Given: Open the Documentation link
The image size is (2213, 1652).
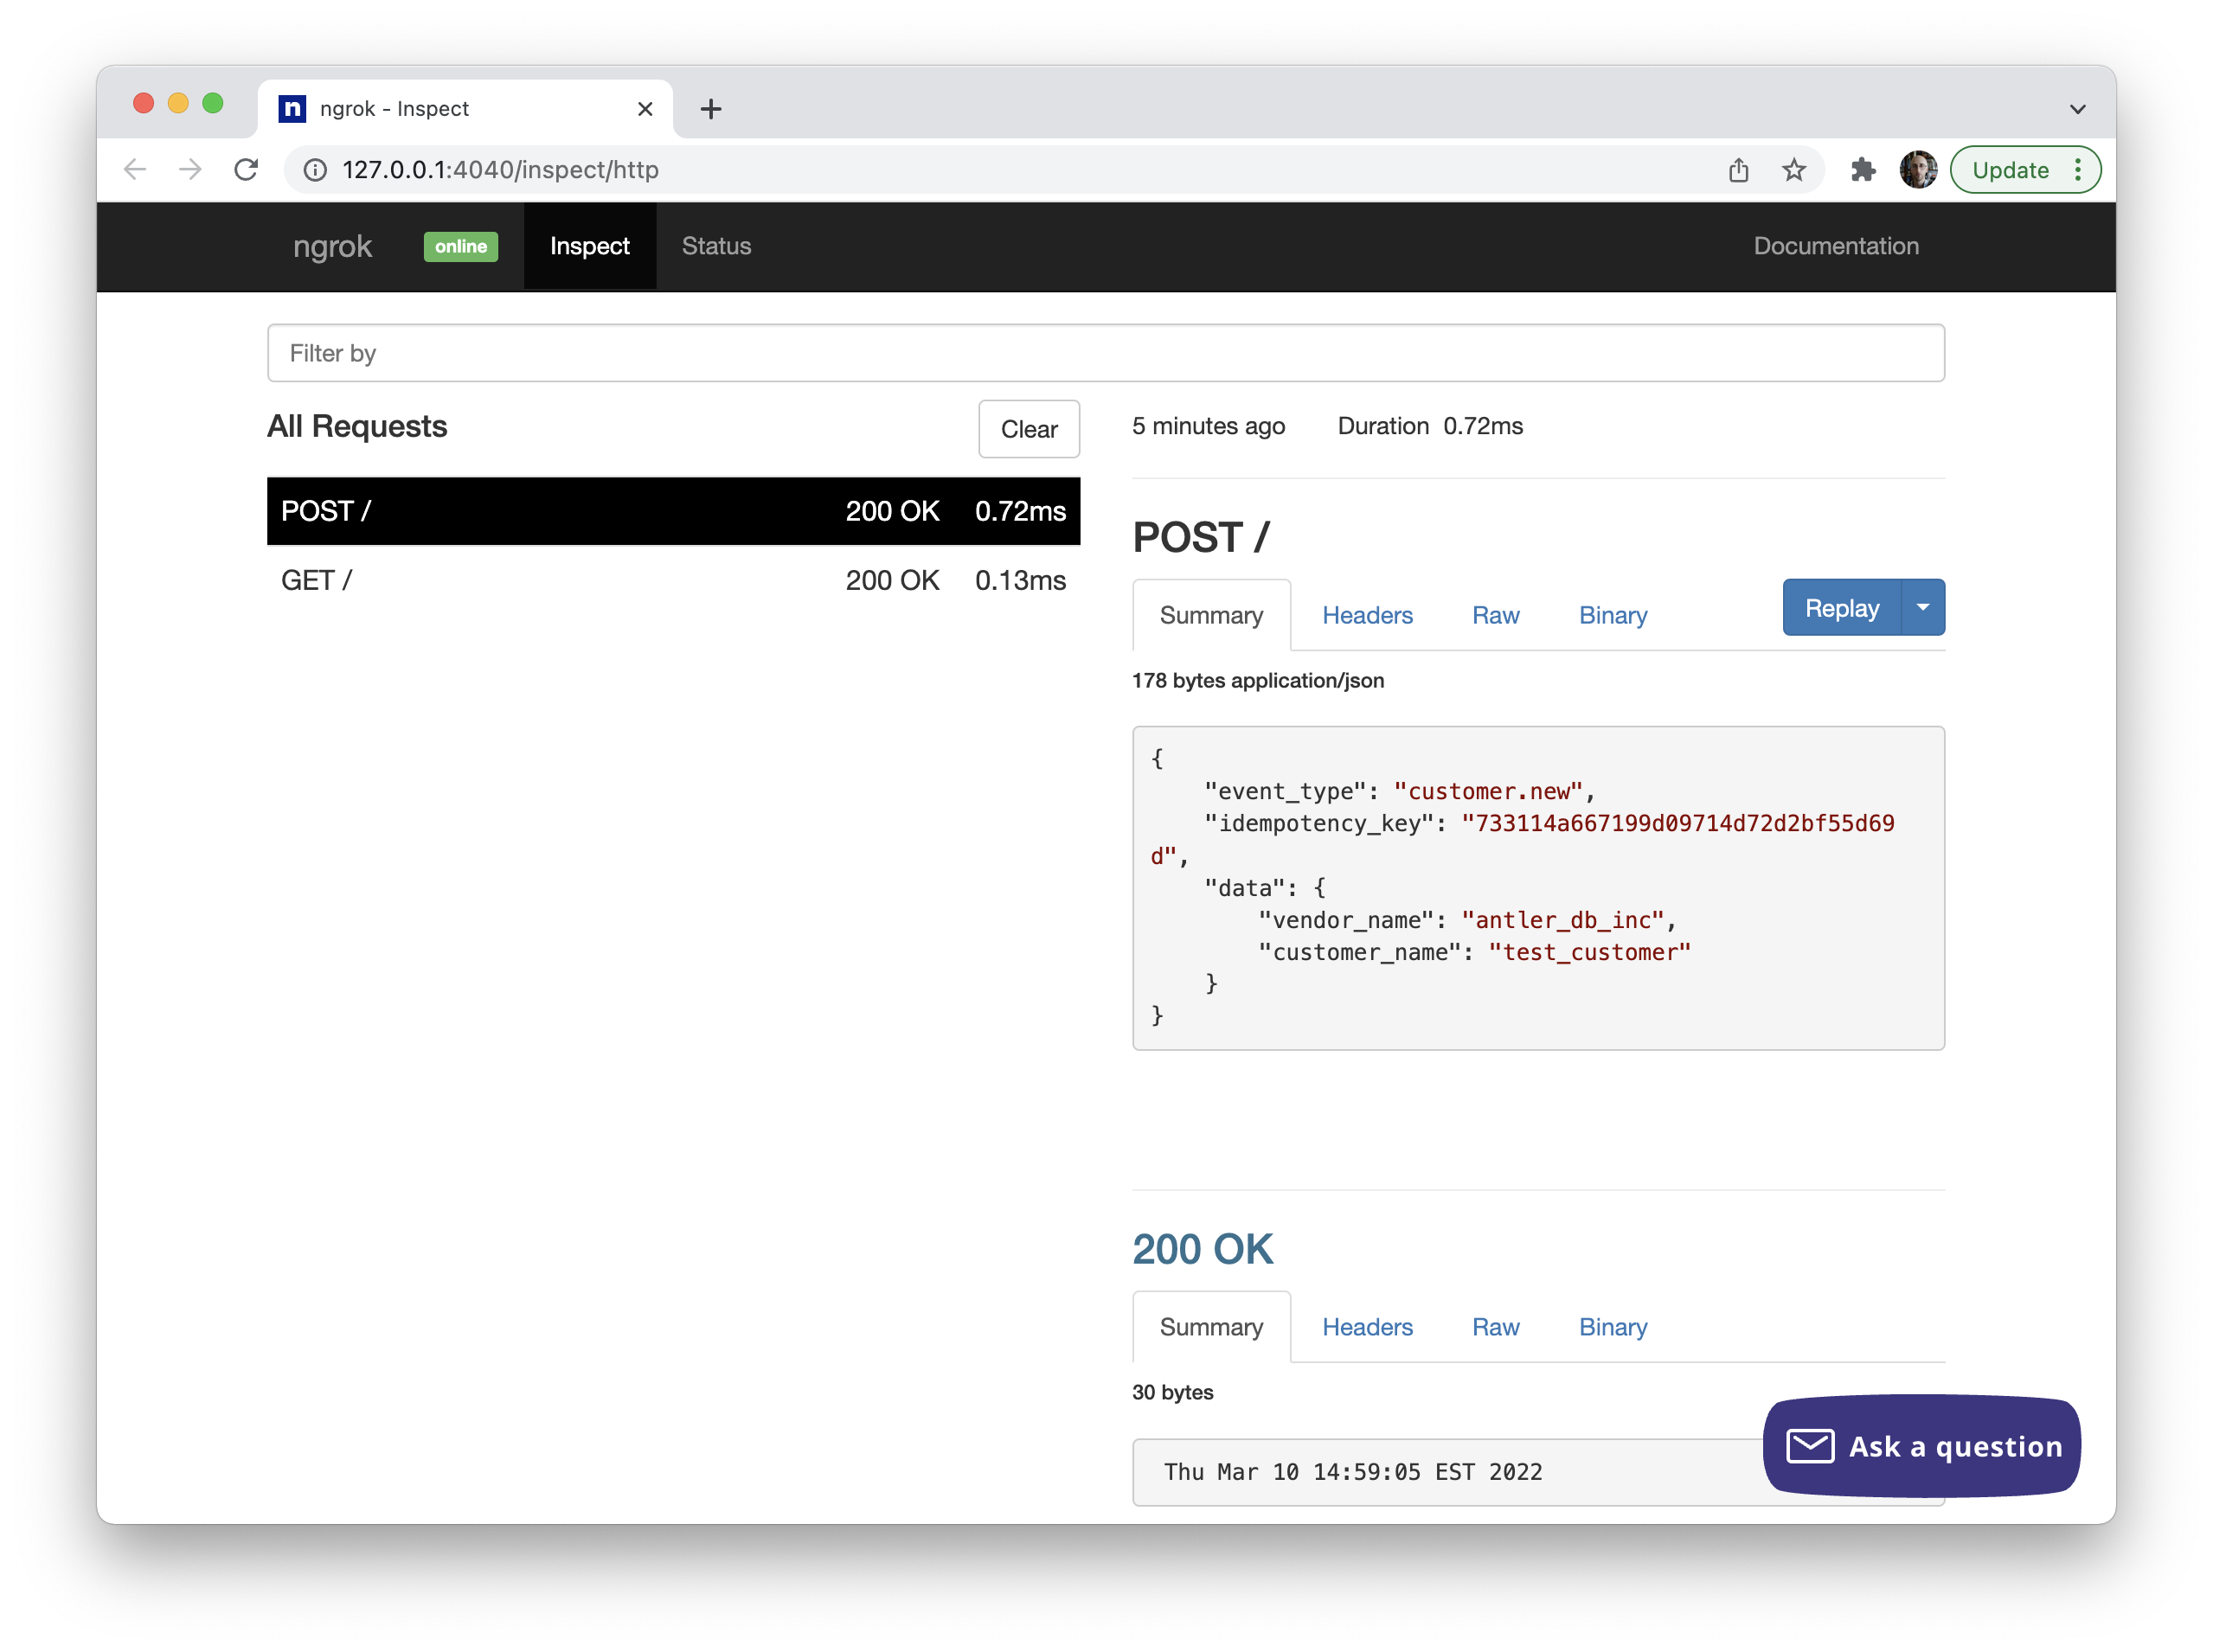Looking at the screenshot, I should [x=1836, y=246].
